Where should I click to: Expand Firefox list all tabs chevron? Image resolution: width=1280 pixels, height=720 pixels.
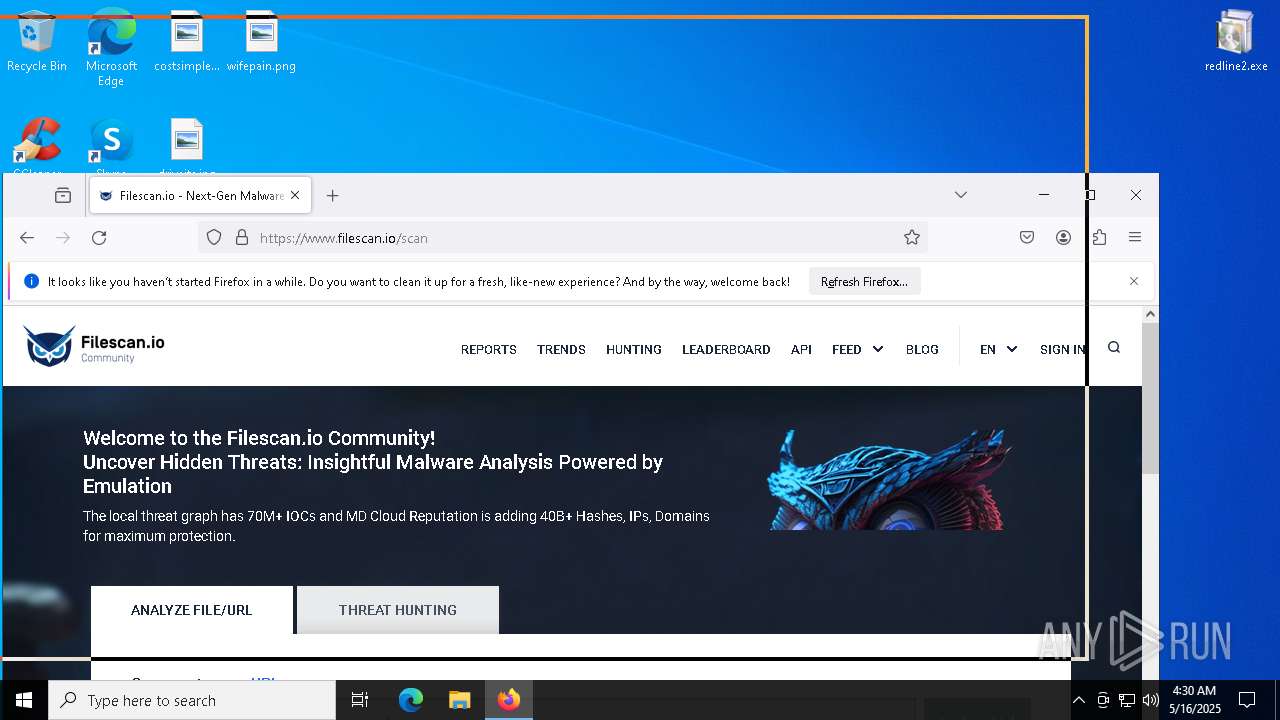point(961,195)
